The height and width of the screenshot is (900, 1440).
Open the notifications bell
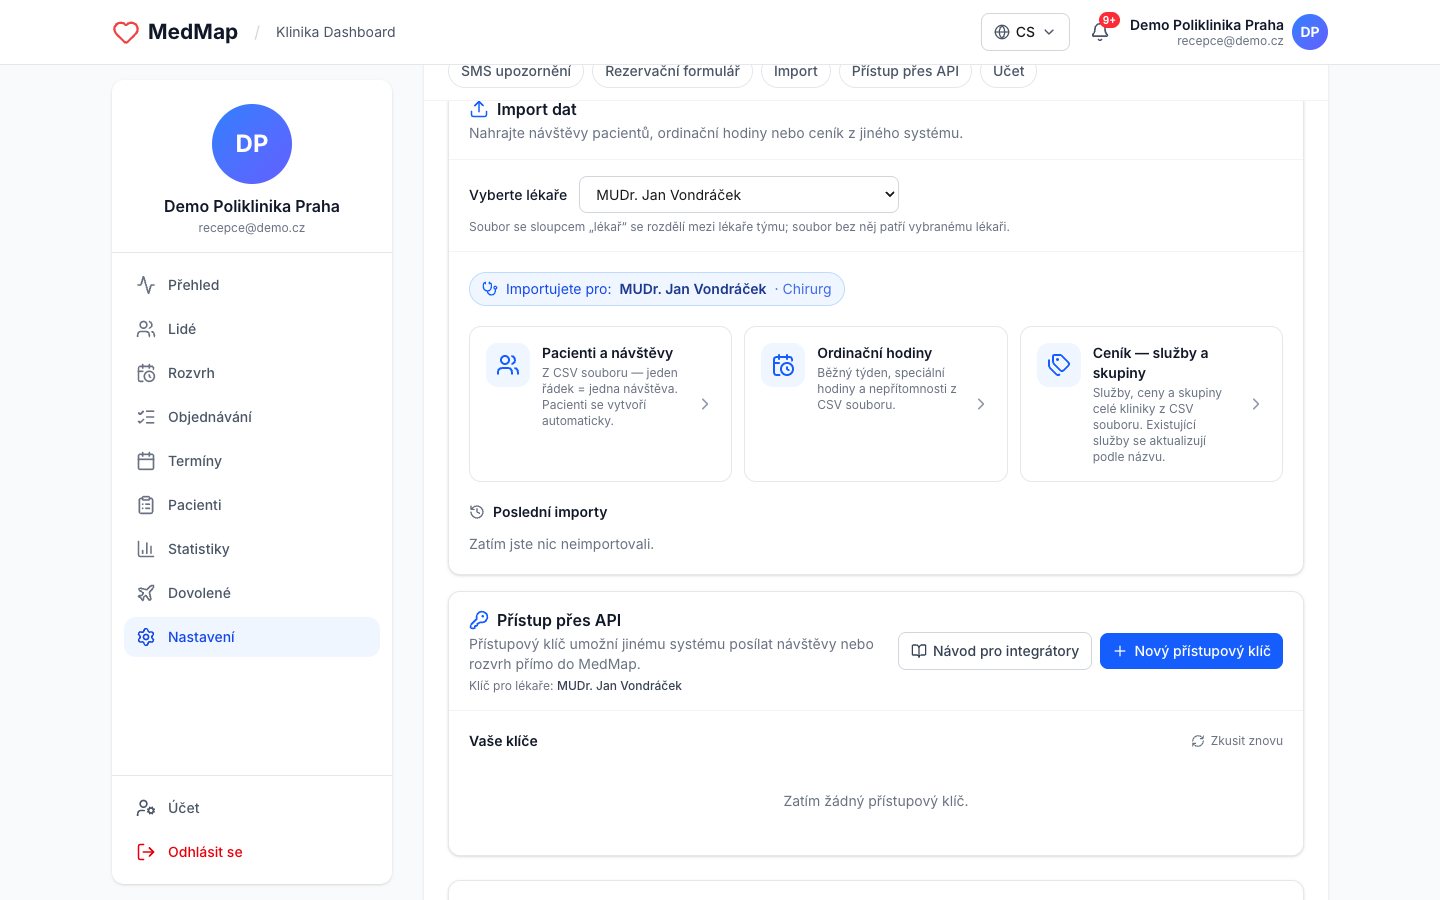coord(1100,32)
